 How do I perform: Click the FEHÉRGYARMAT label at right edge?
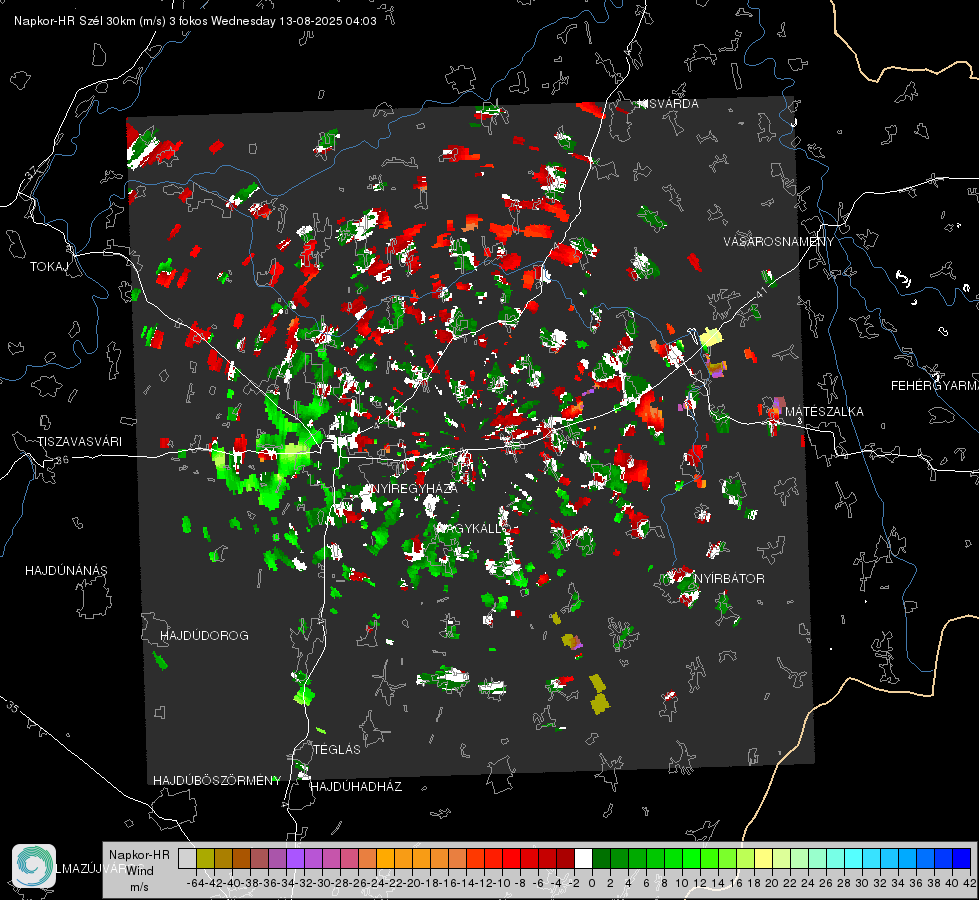point(935,386)
